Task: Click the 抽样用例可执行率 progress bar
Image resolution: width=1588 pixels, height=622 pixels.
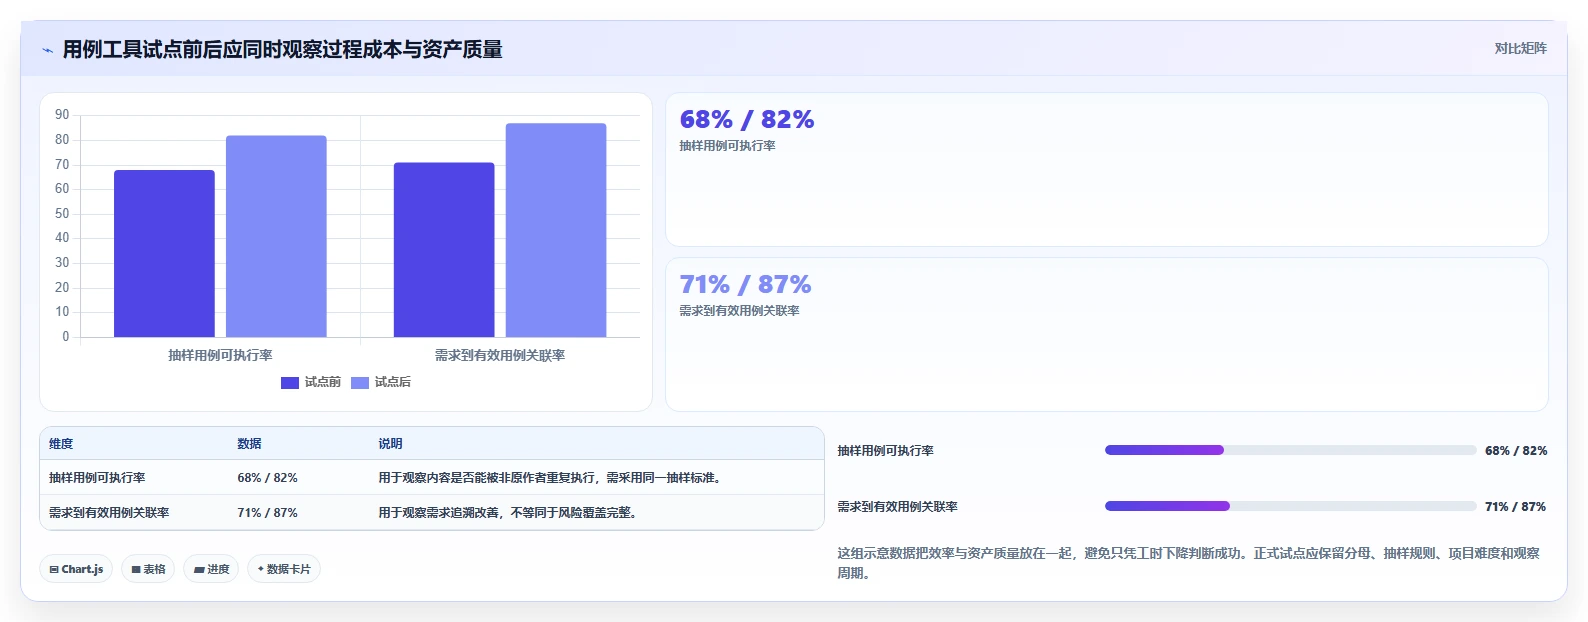Action: tap(1290, 450)
